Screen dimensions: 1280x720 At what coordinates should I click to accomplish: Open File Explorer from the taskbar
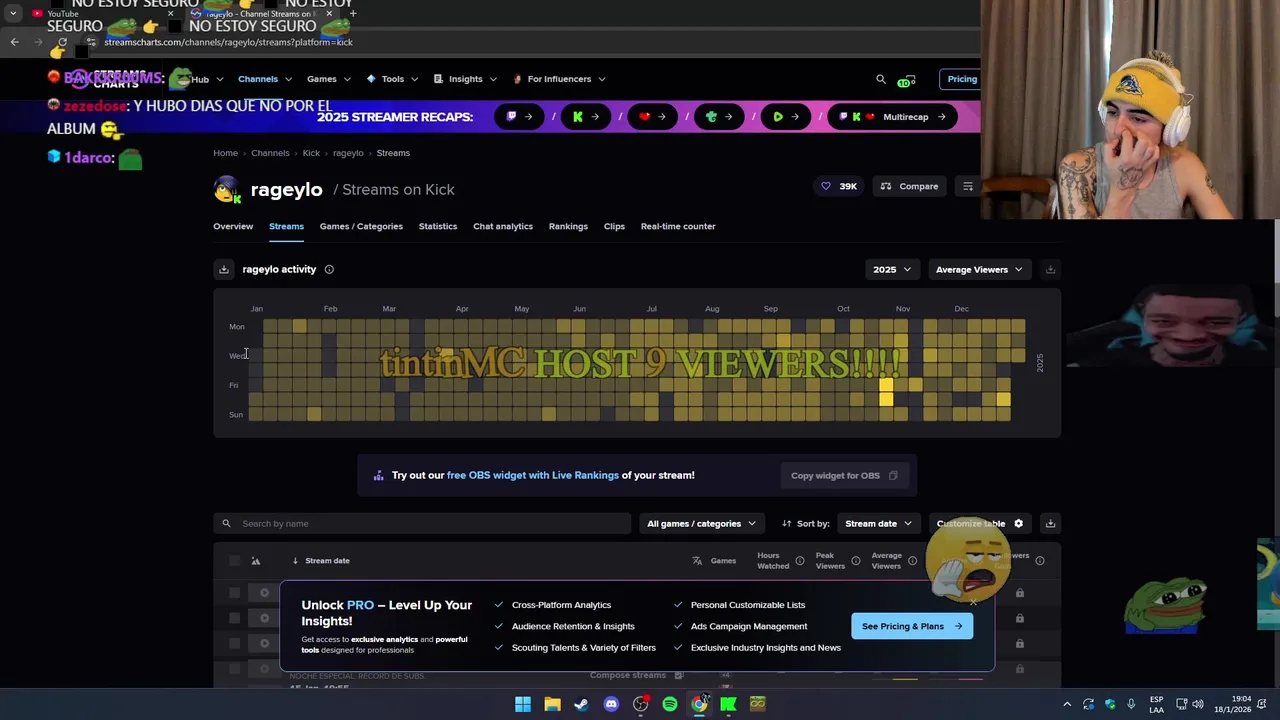tap(552, 704)
